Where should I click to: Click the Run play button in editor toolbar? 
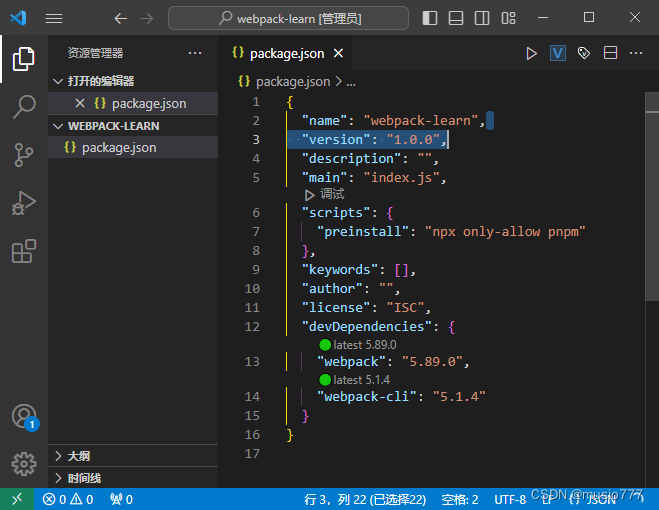pos(532,53)
